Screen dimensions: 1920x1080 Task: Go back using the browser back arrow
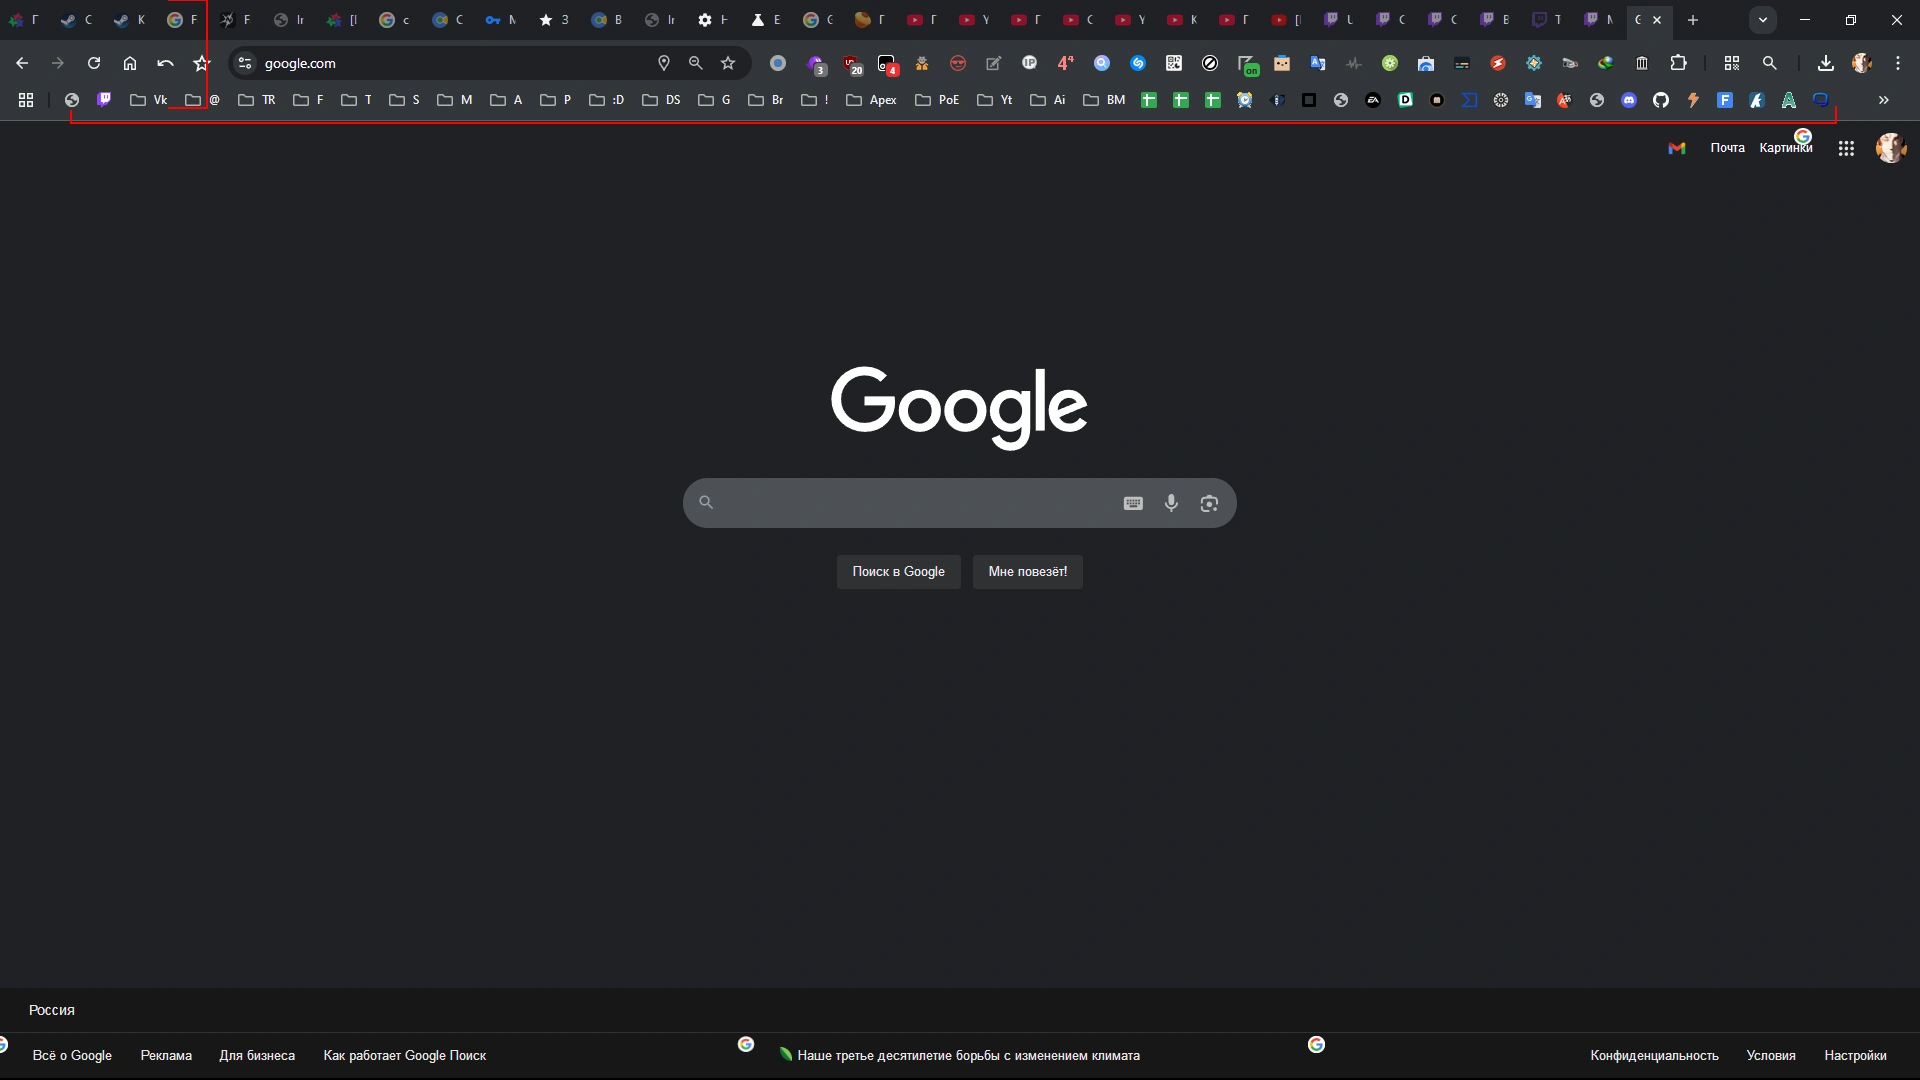22,63
